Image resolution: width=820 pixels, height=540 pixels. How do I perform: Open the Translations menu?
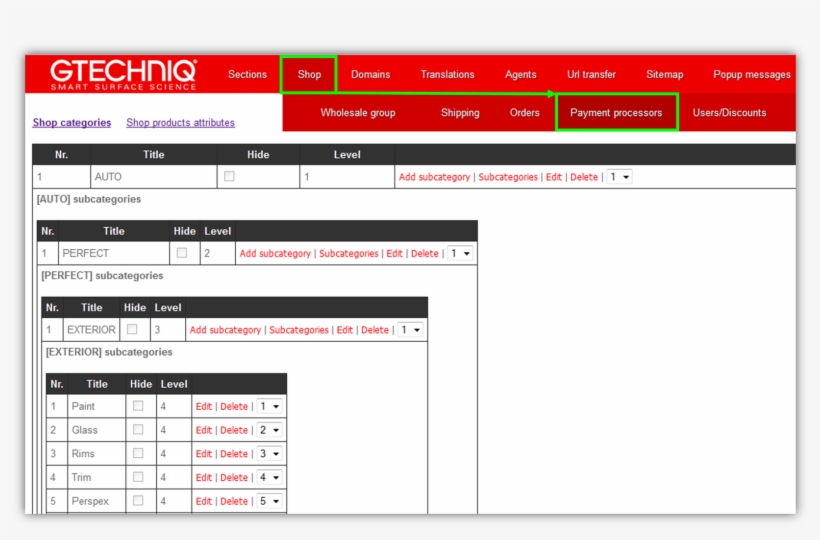447,74
